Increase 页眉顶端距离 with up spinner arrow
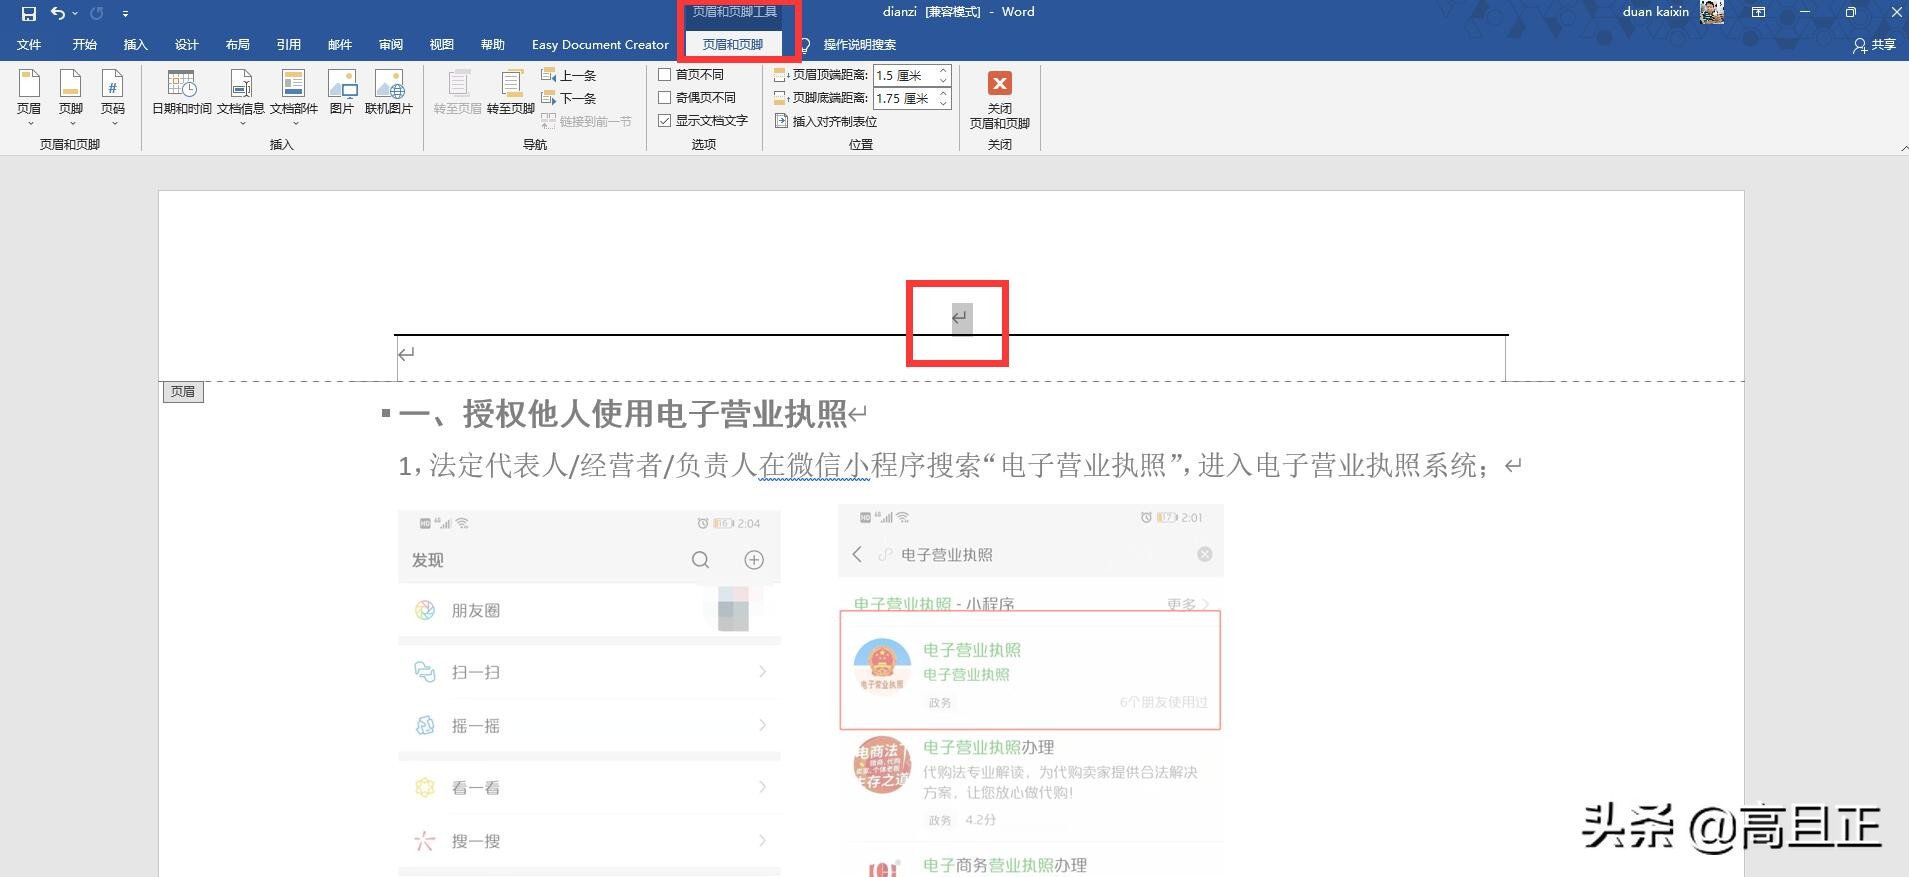Screen dimensions: 1909x877 [x=943, y=71]
